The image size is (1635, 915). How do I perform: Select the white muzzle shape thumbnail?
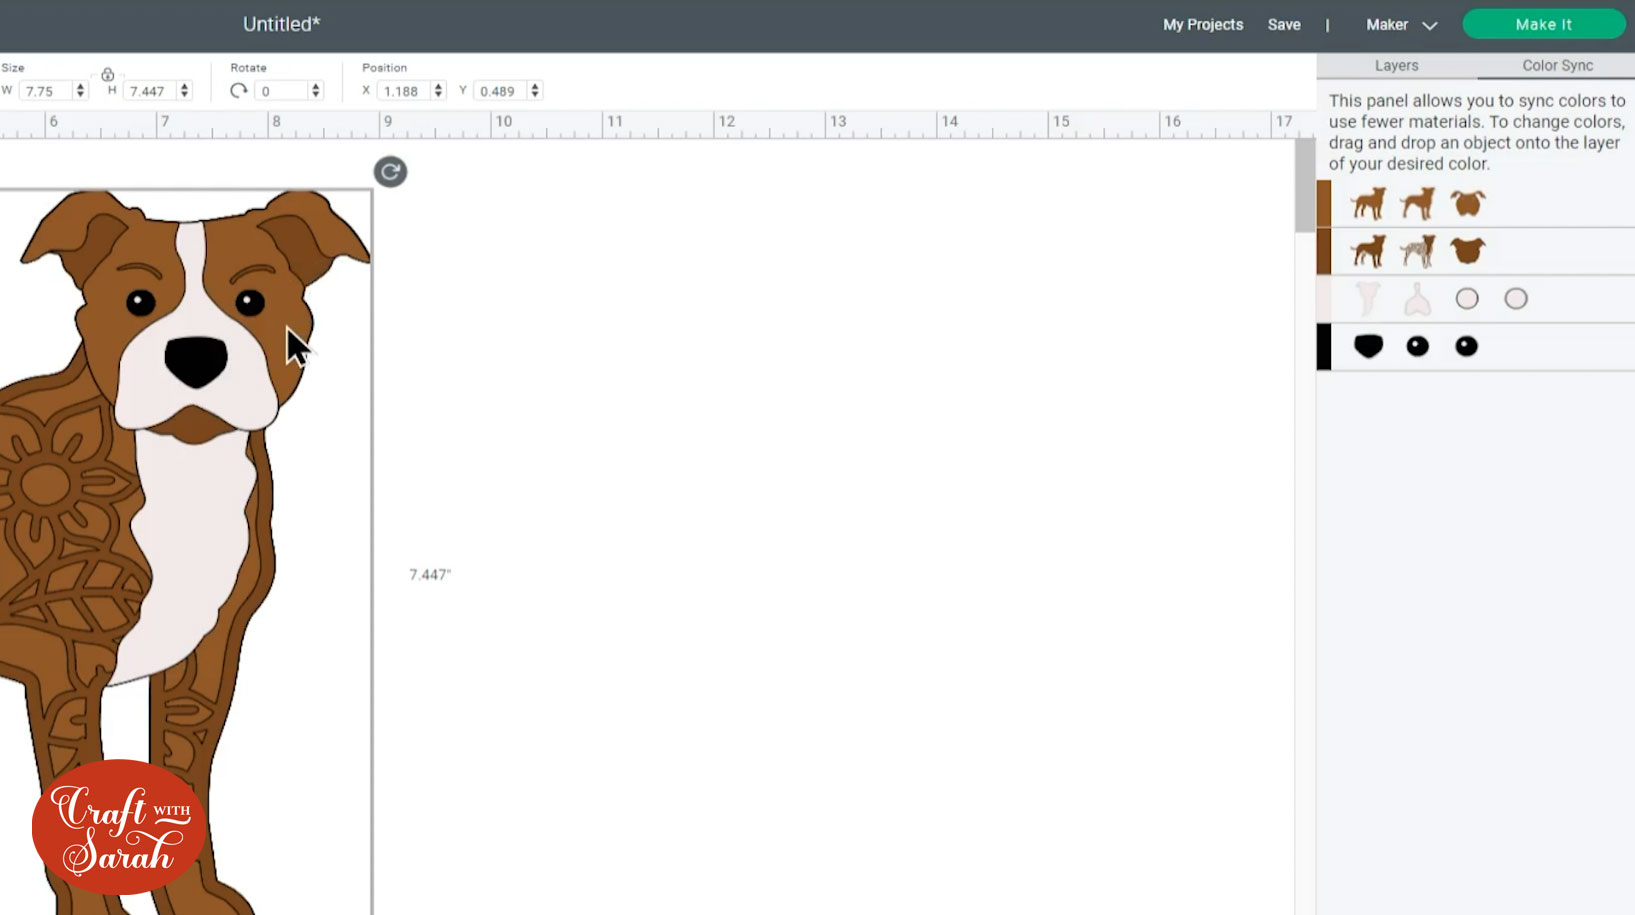pyautogui.click(x=1417, y=299)
